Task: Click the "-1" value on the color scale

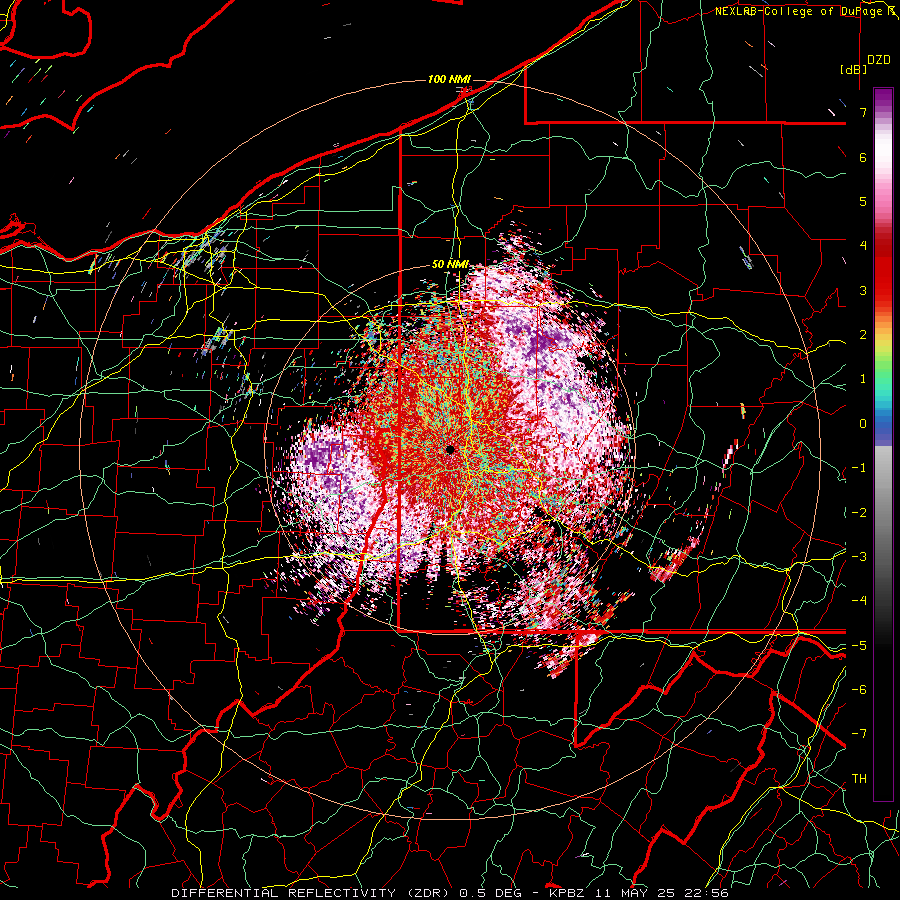Action: (x=859, y=468)
